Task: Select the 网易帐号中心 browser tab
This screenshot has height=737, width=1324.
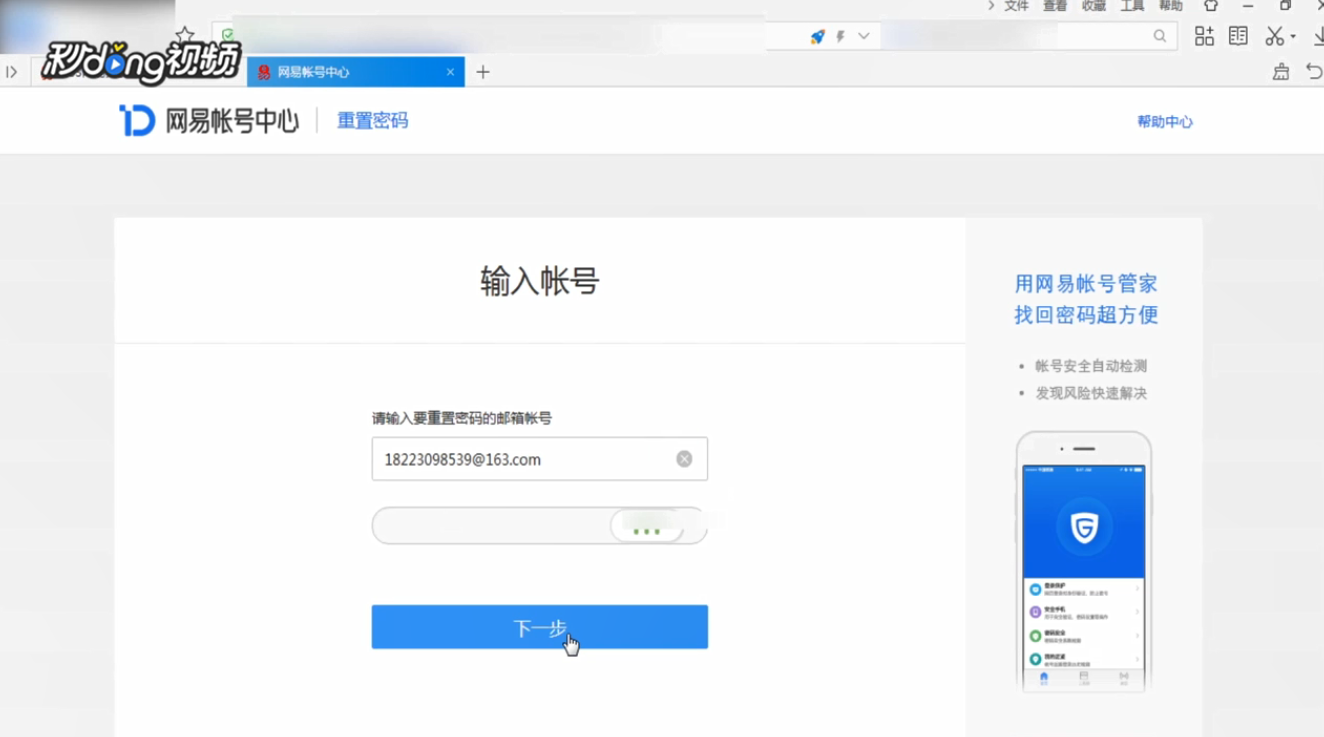Action: pyautogui.click(x=355, y=72)
